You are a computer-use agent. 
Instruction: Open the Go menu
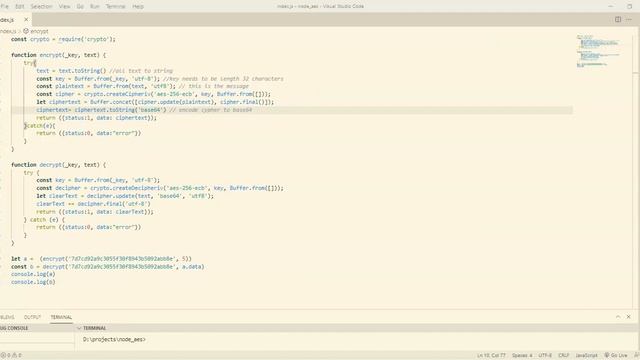click(x=80, y=7)
